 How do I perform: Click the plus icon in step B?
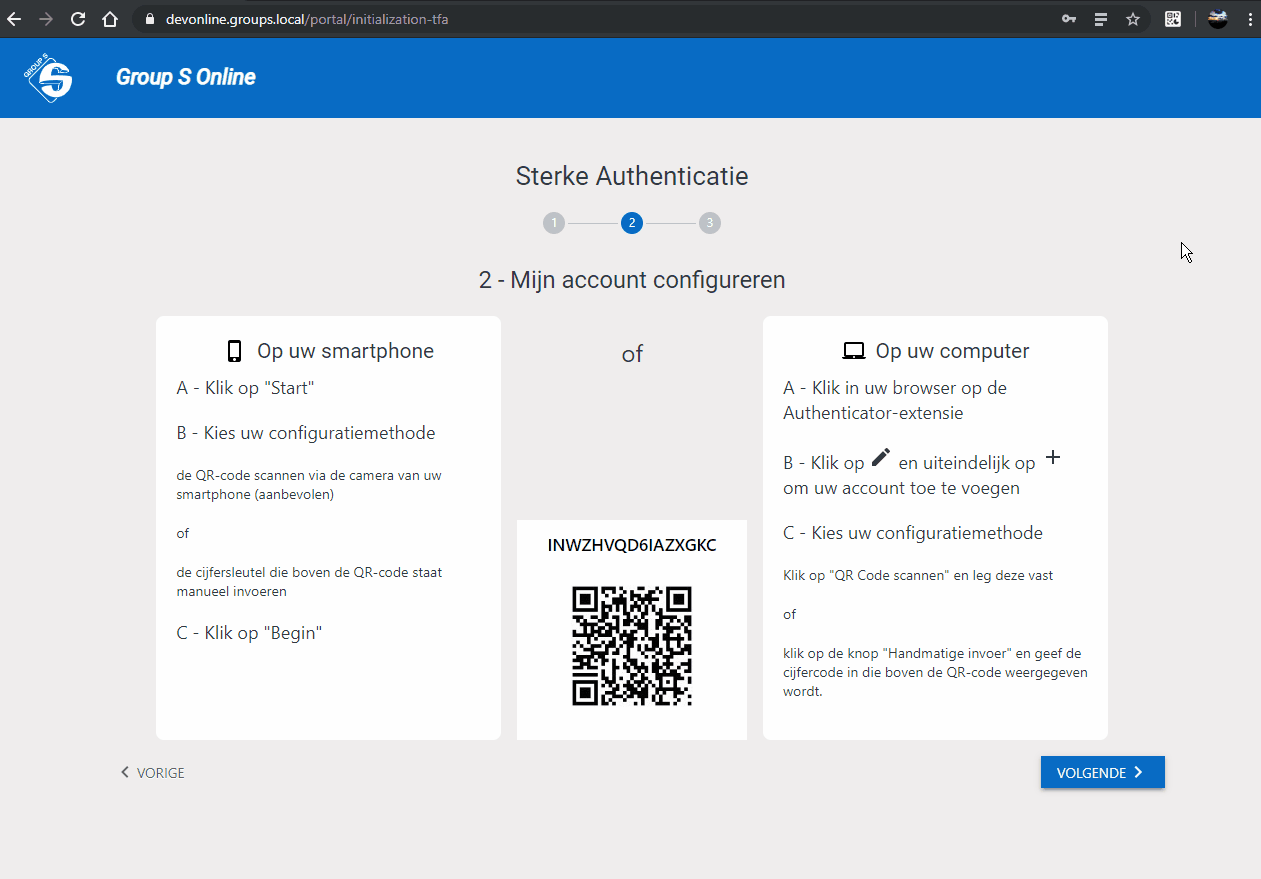pos(1052,457)
